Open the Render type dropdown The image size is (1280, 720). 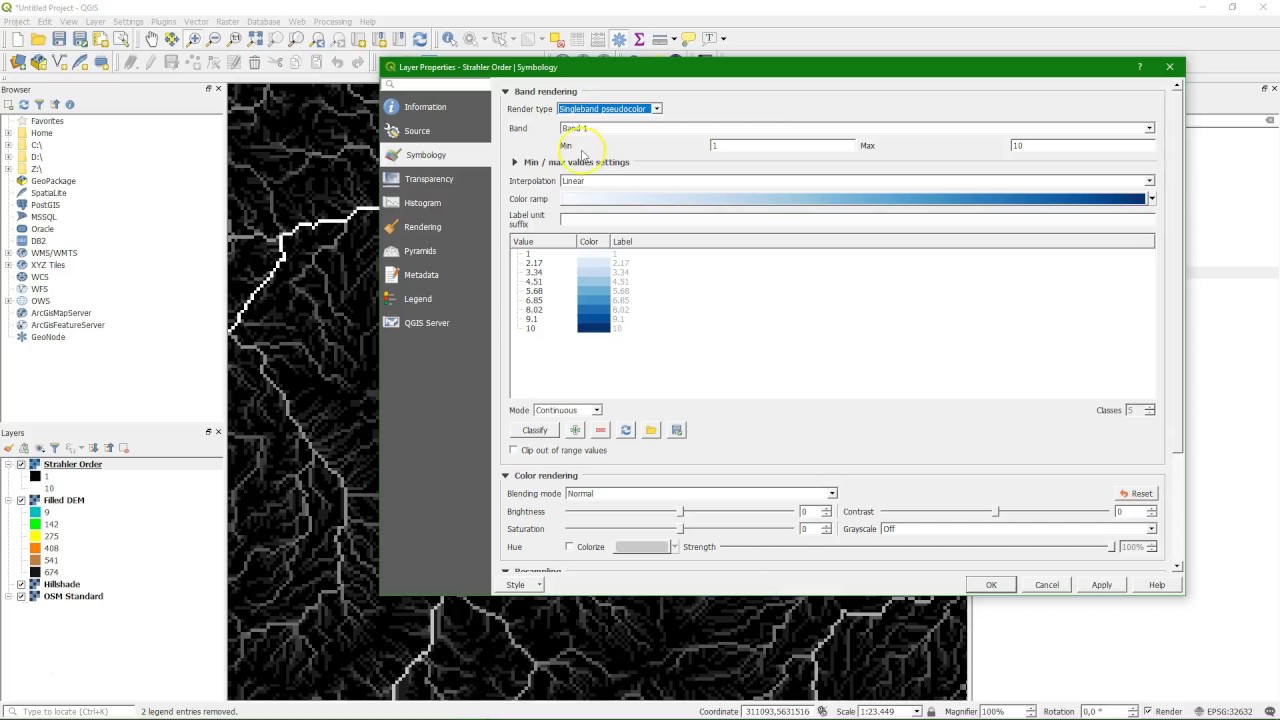click(x=610, y=108)
